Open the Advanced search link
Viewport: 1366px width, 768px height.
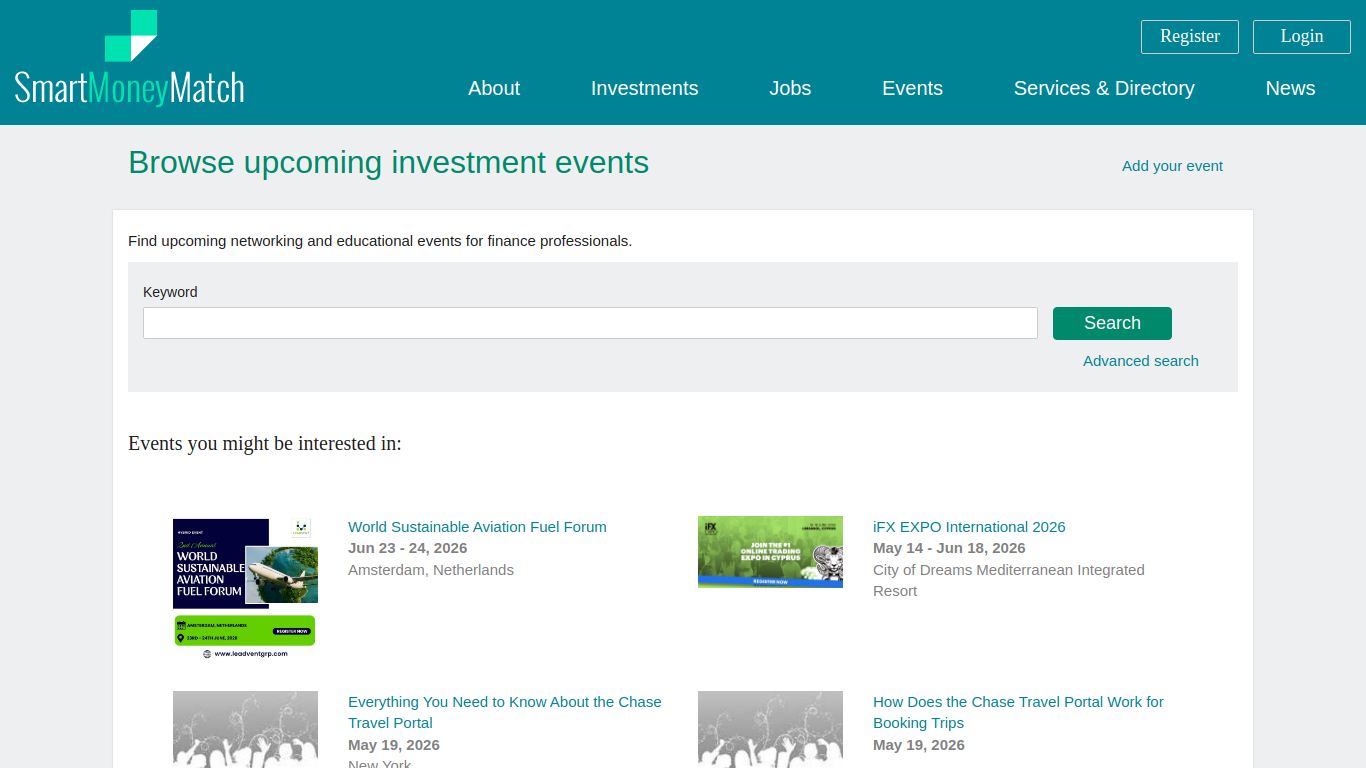[x=1141, y=361]
